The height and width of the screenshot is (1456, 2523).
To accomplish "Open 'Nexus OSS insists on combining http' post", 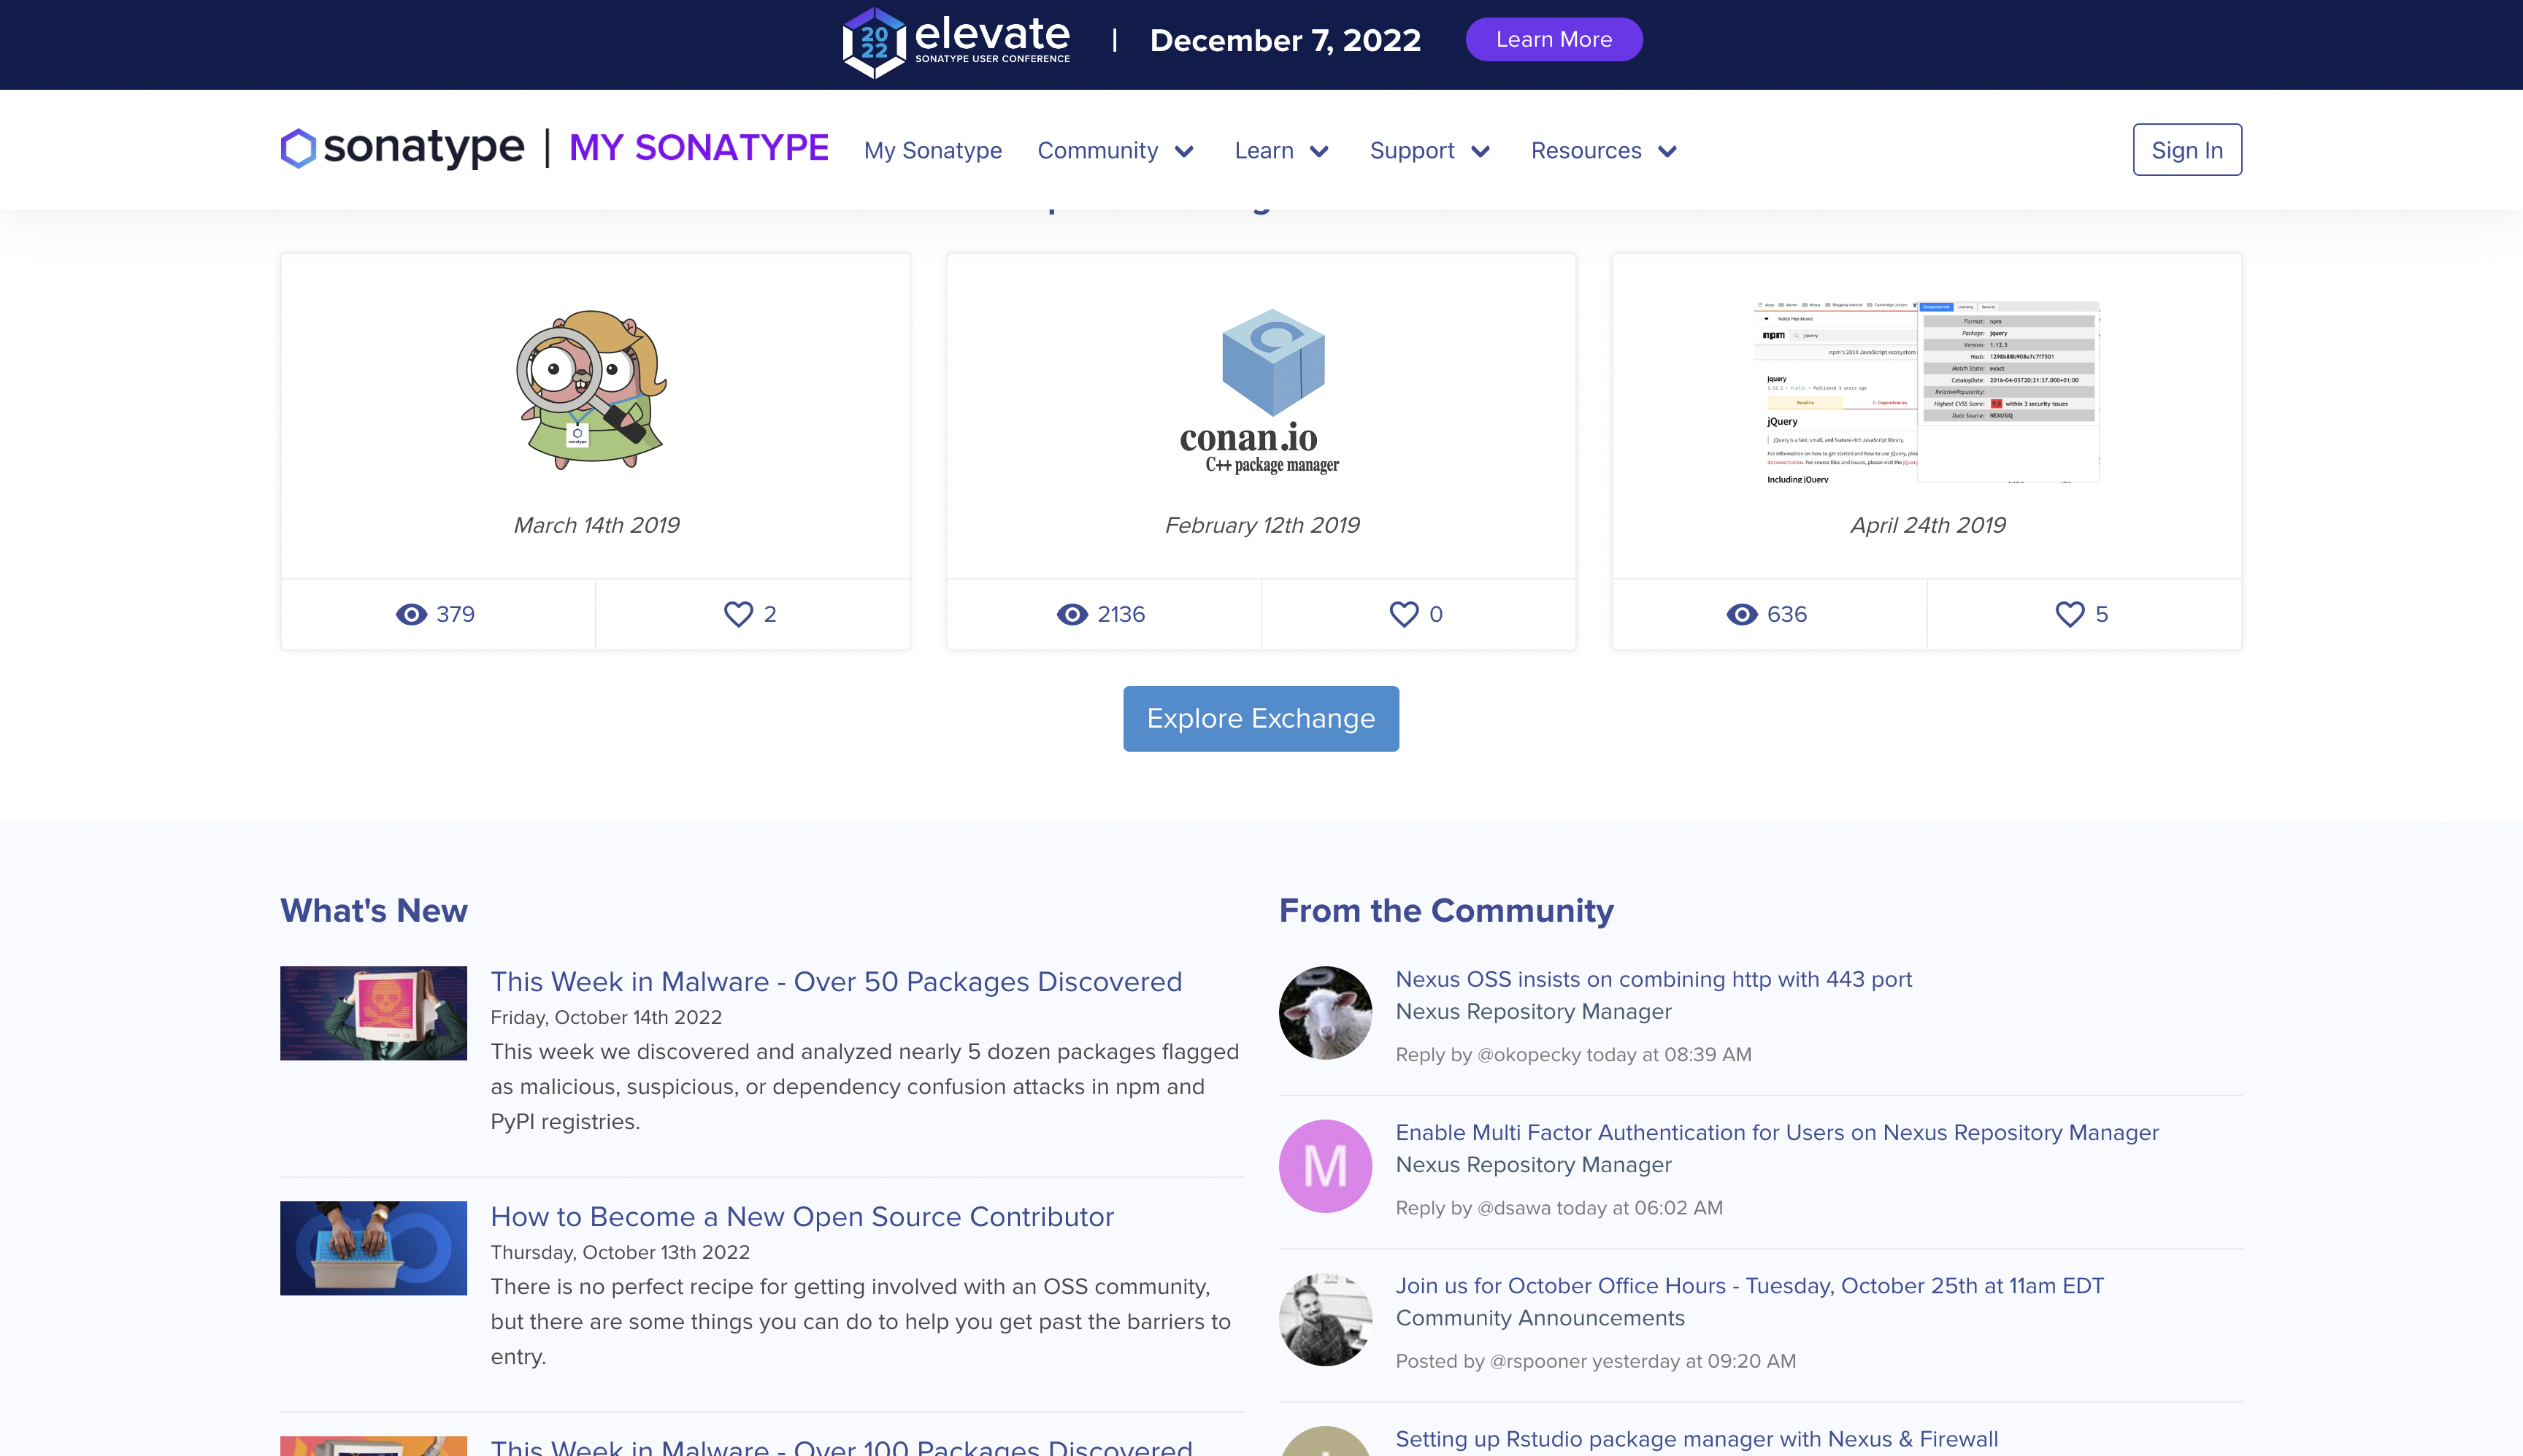I will pos(1653,979).
